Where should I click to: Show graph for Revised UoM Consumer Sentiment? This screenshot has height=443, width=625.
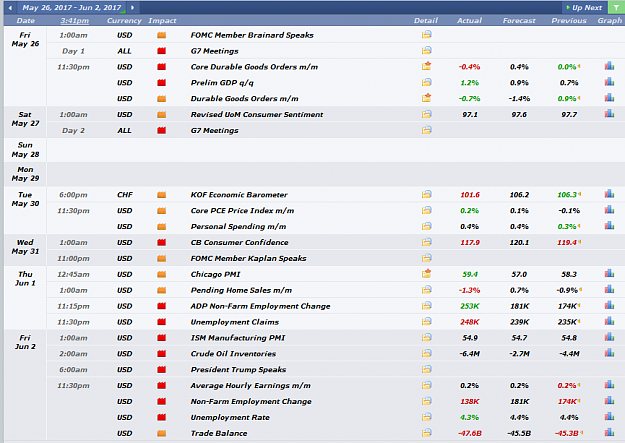pos(609,114)
